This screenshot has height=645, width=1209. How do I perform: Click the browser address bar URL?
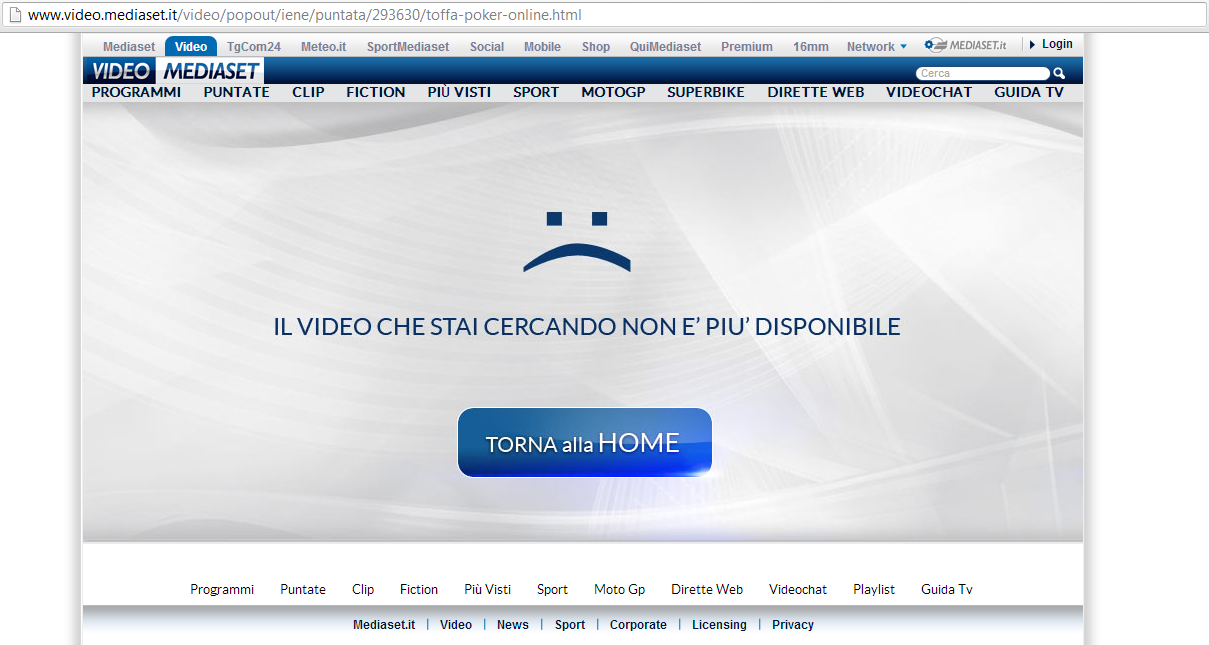pyautogui.click(x=305, y=15)
